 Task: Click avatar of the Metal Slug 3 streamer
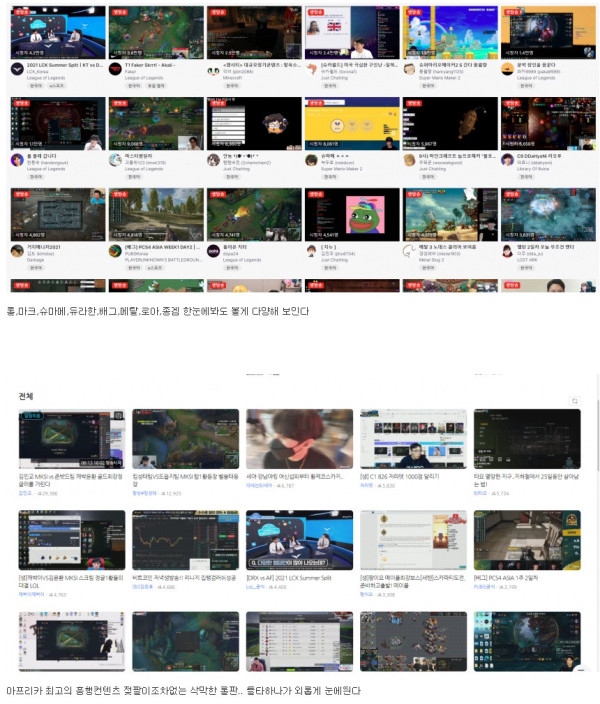pos(409,251)
